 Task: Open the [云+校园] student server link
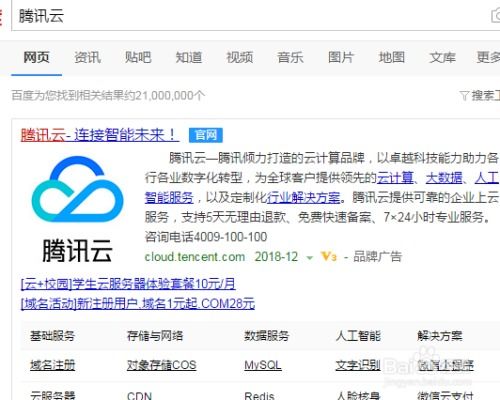coord(128,284)
